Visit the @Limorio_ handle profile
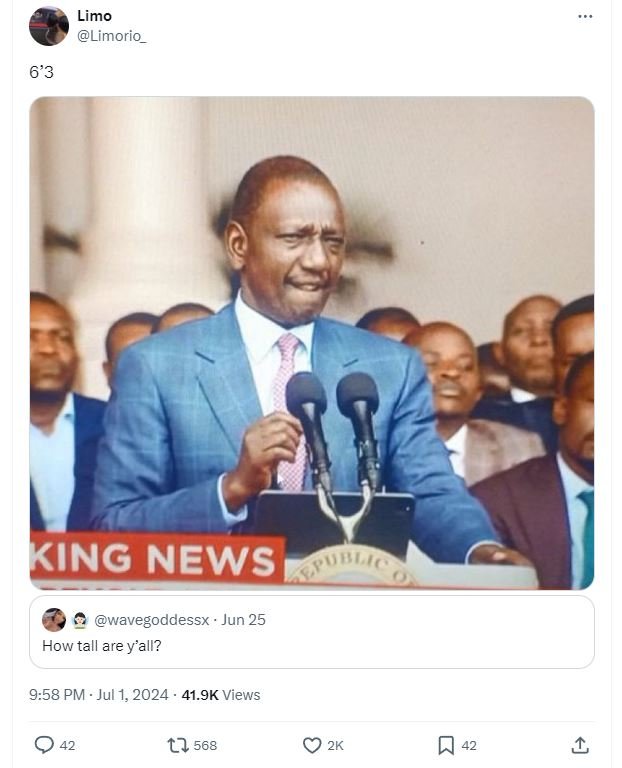622x768 pixels. point(112,36)
